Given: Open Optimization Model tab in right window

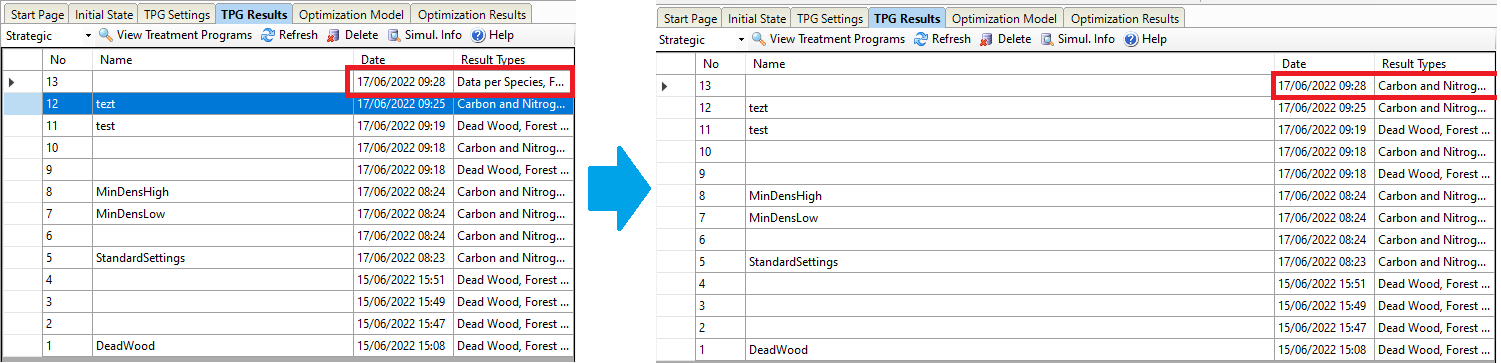Looking at the screenshot, I should pos(1005,19).
